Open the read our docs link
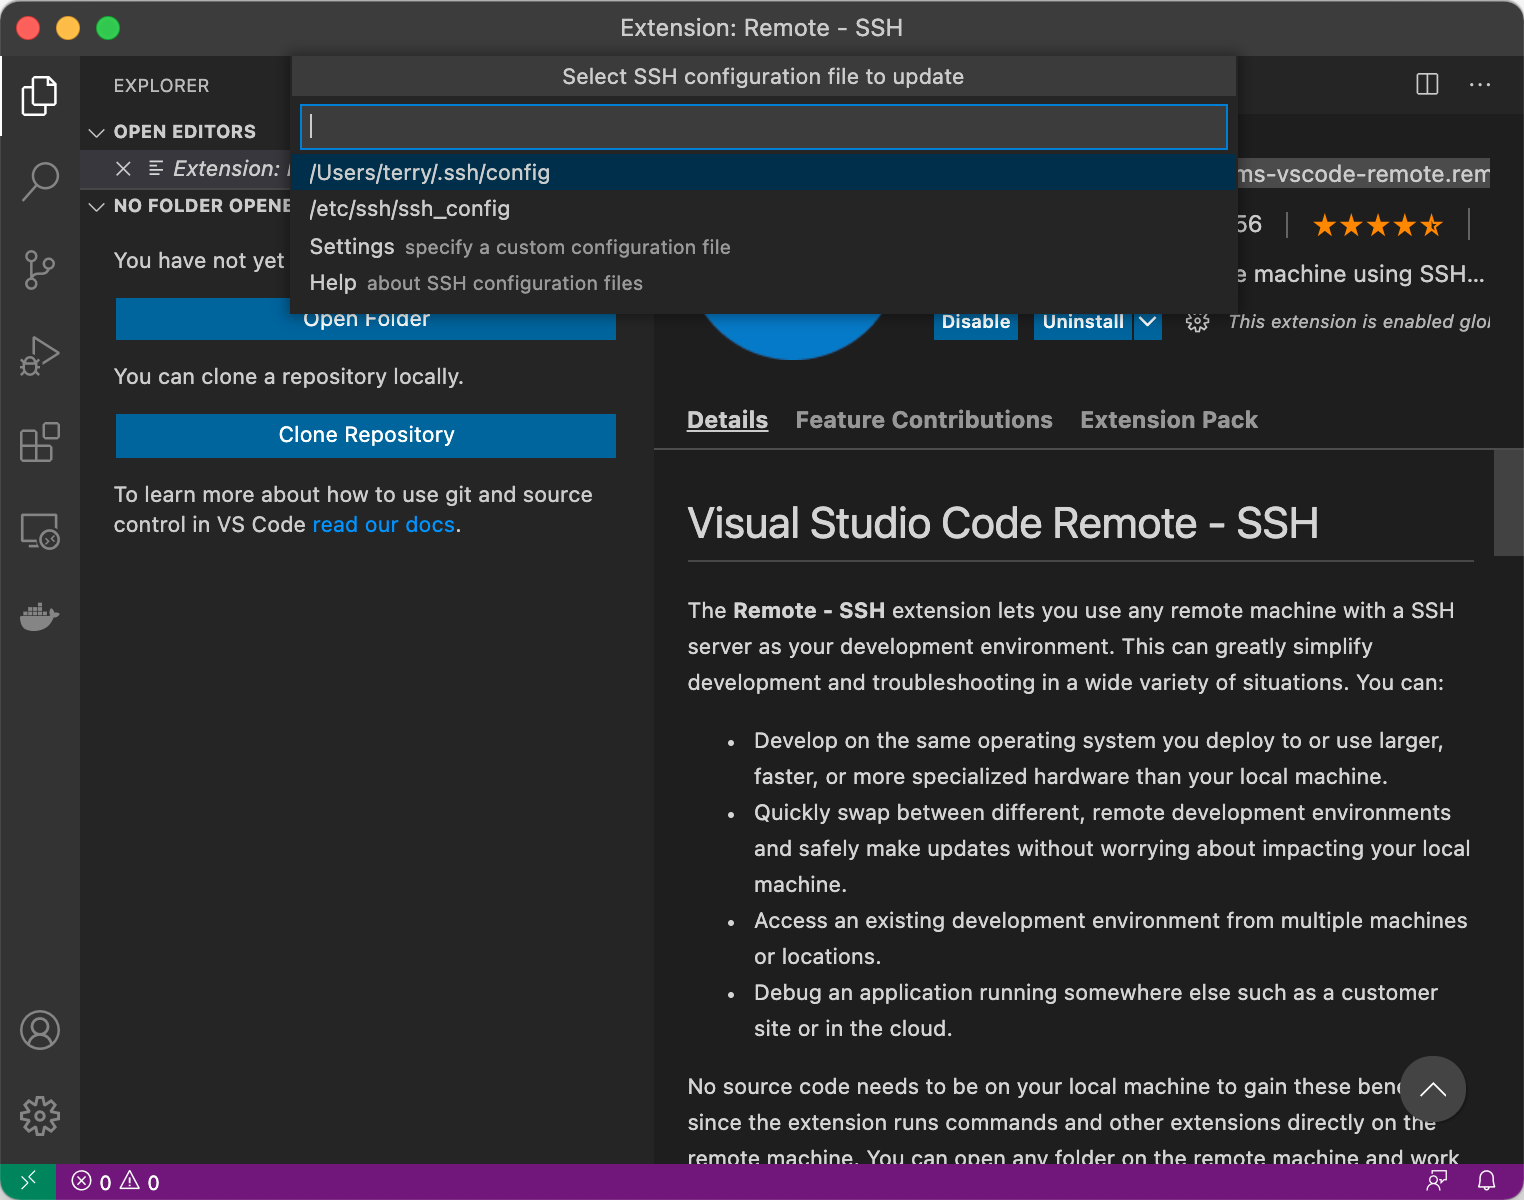 coord(384,524)
